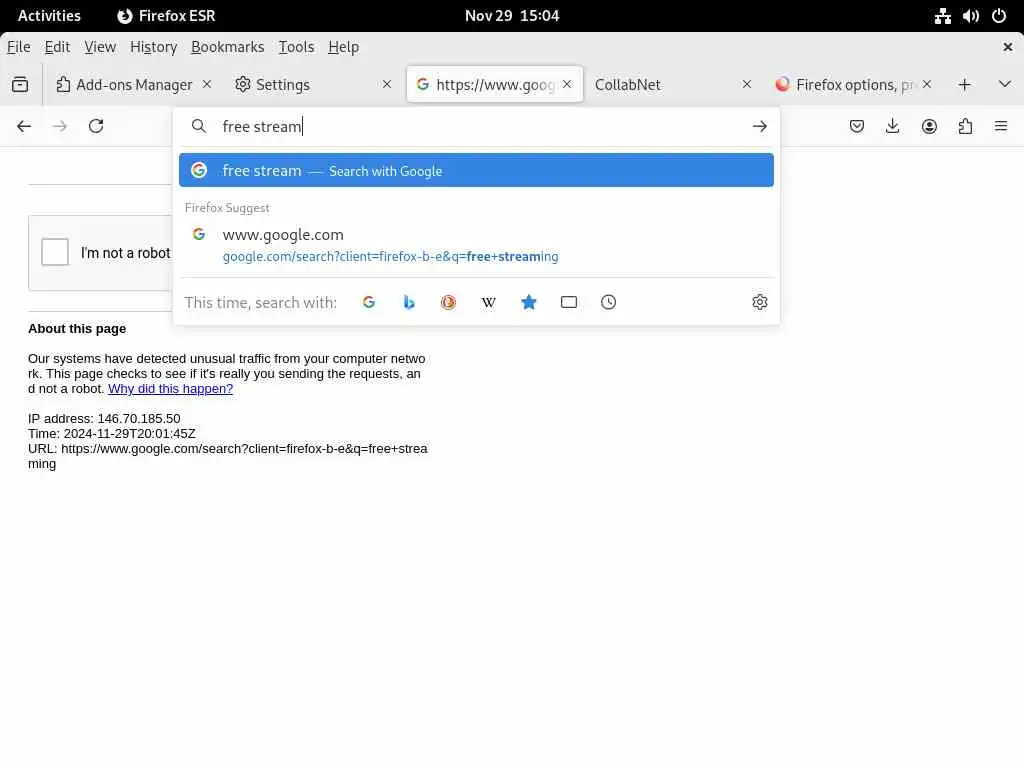This screenshot has height=768, width=1024.
Task: Expand the list all tabs chevron
Action: pyautogui.click(x=1005, y=84)
